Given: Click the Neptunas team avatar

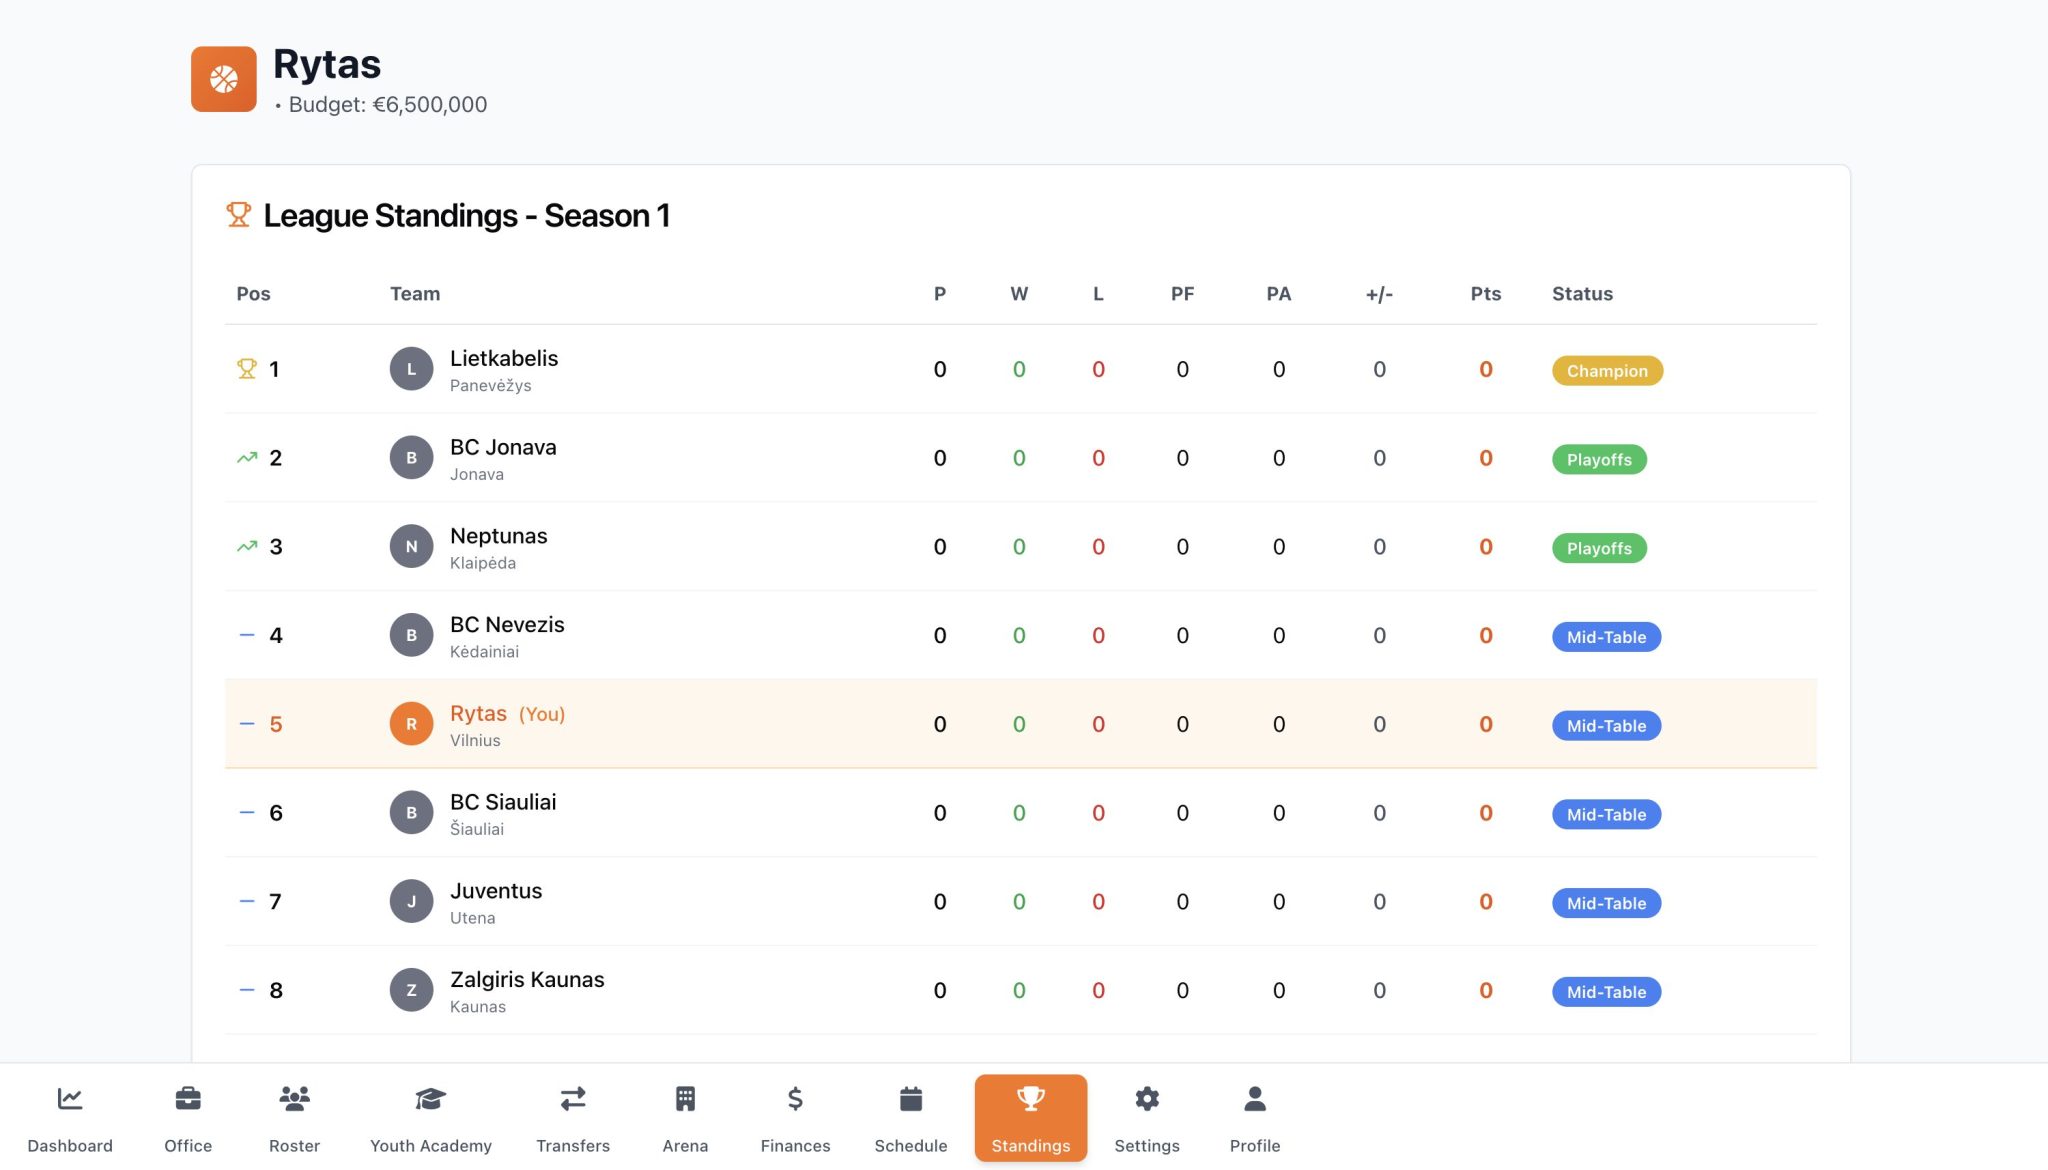Looking at the screenshot, I should 411,547.
